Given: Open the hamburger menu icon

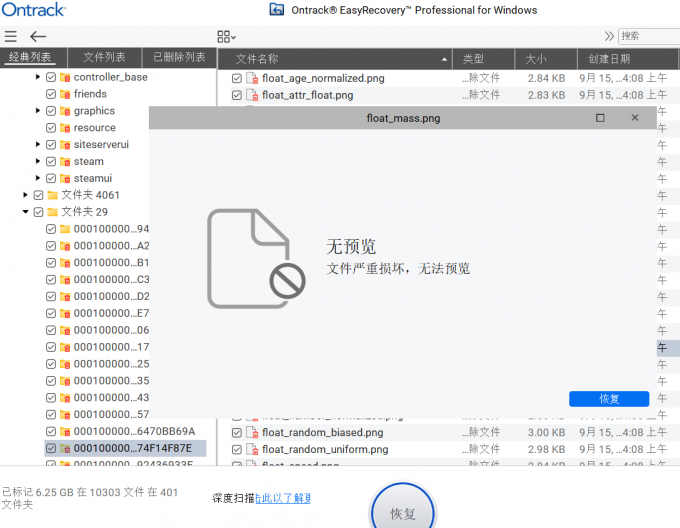Looking at the screenshot, I should [x=10, y=36].
